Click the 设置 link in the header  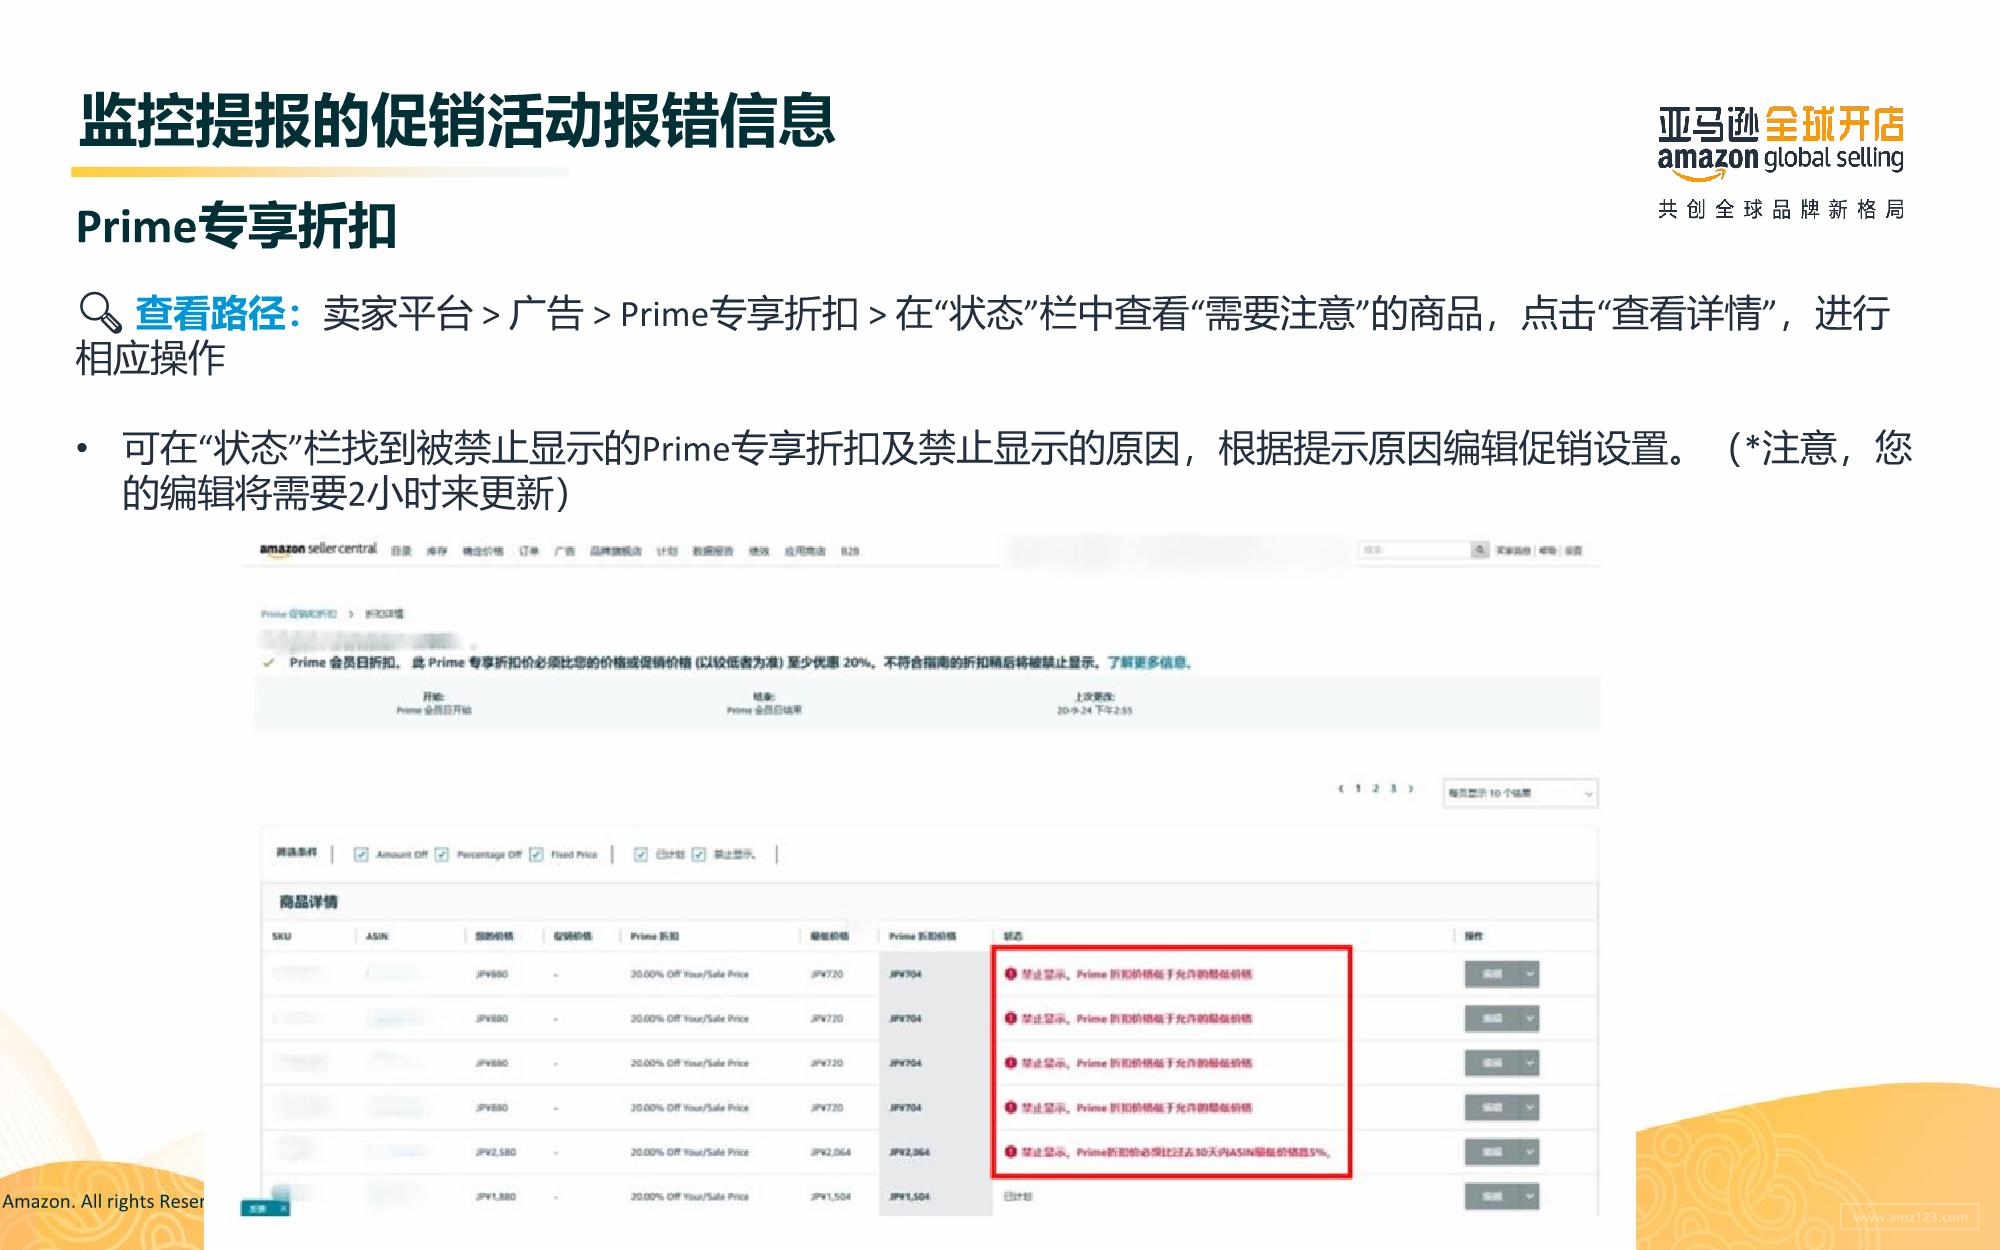(1574, 550)
